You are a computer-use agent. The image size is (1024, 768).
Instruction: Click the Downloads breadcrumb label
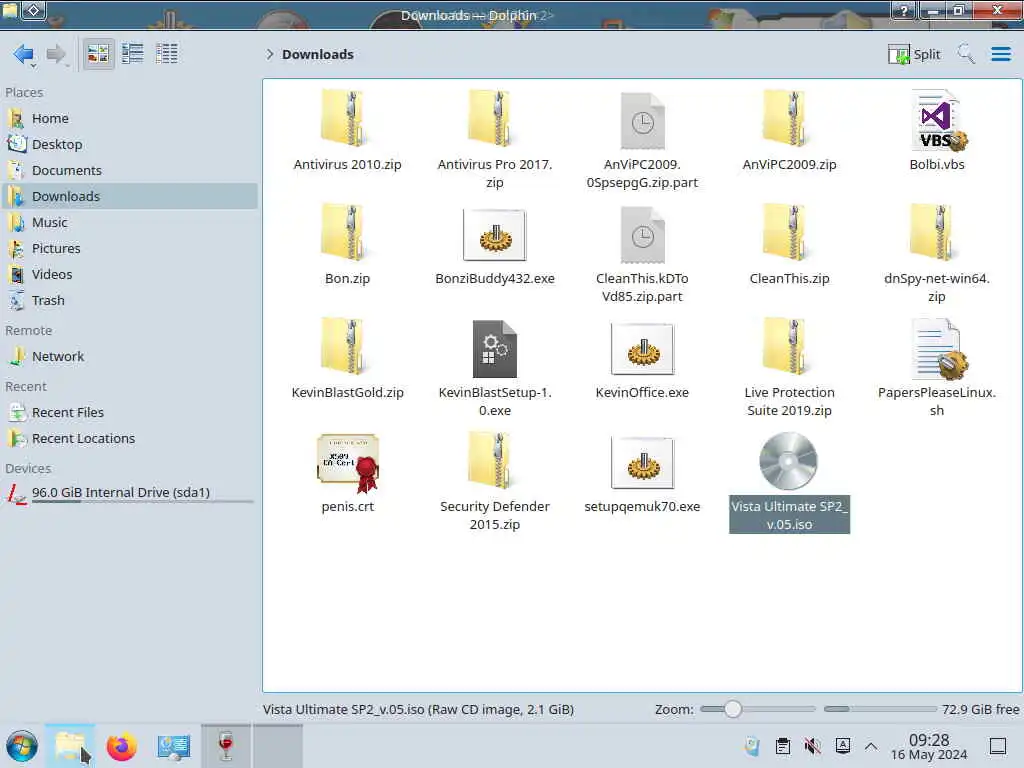point(318,54)
